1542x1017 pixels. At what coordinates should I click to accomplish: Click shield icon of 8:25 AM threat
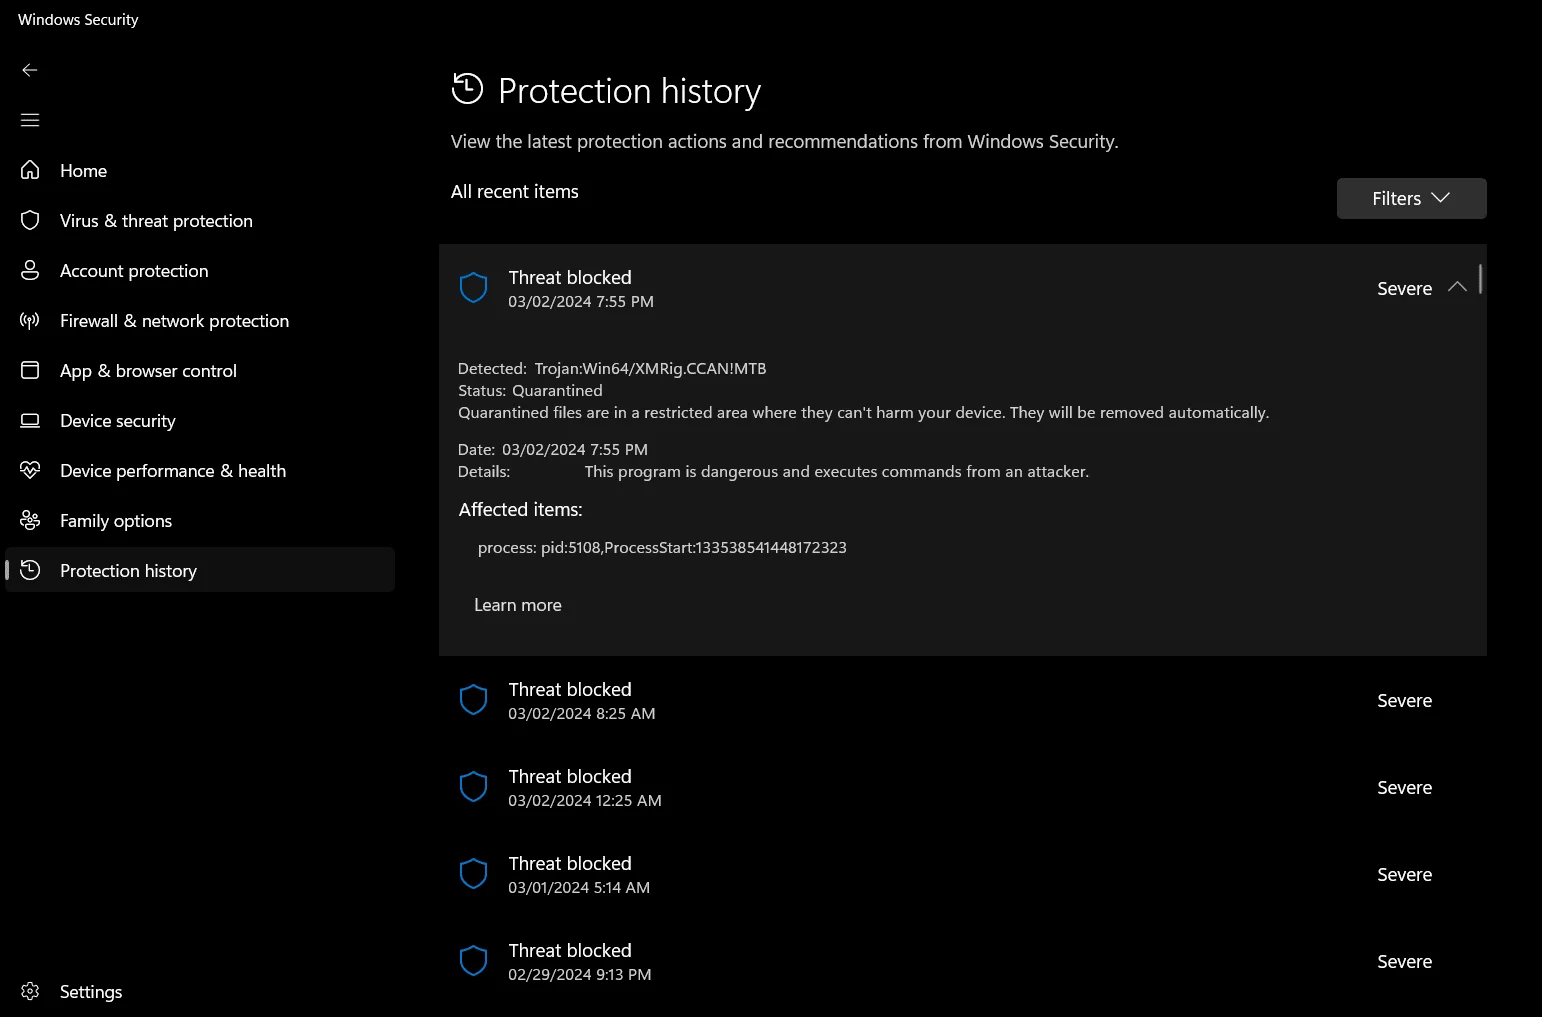(473, 700)
